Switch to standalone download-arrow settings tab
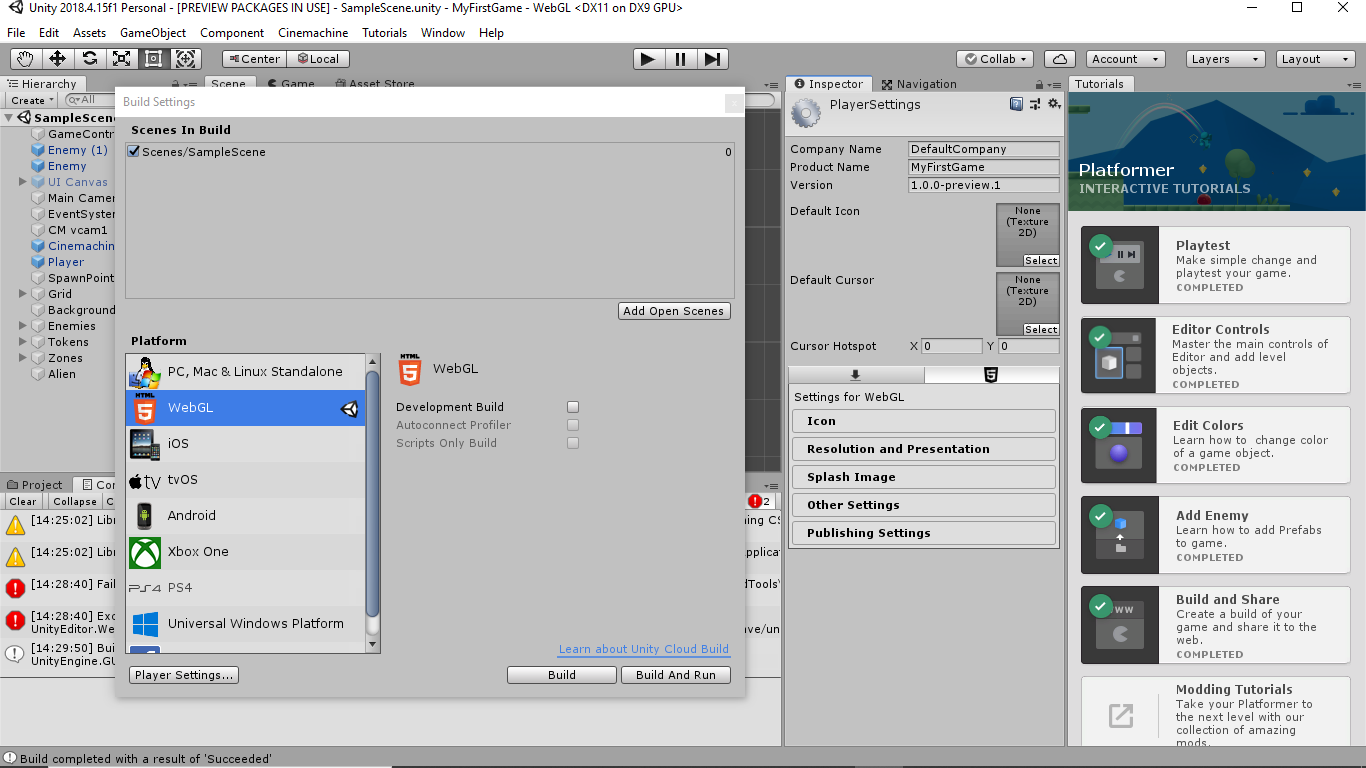Image resolution: width=1366 pixels, height=768 pixels. click(855, 375)
